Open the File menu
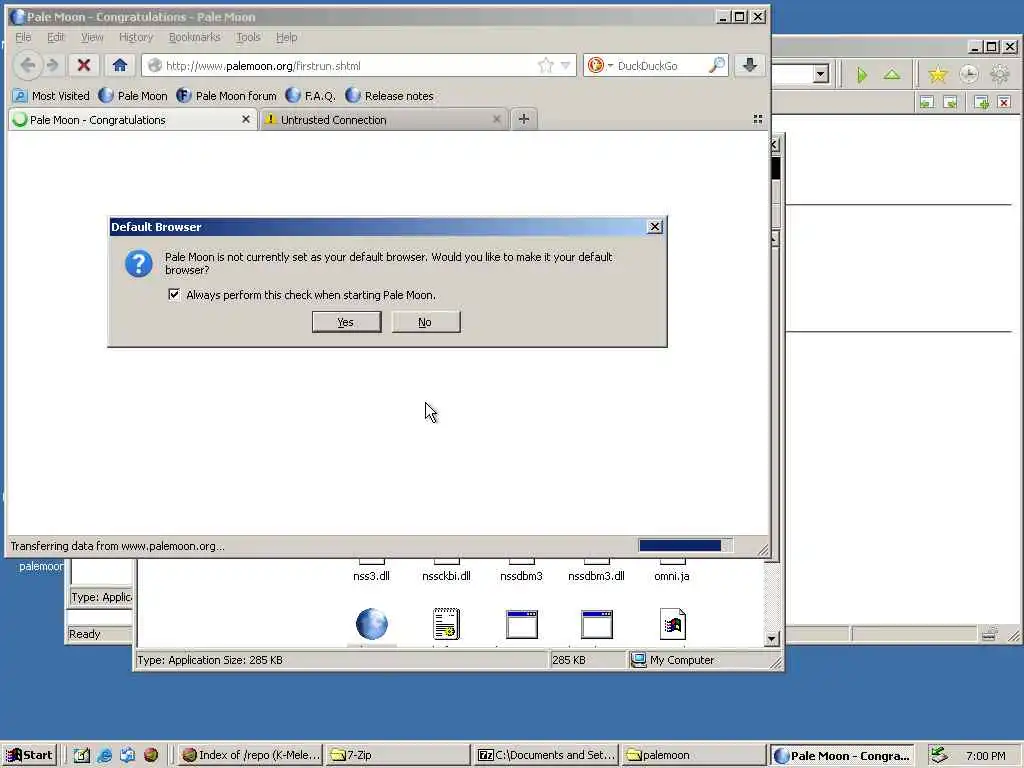The height and width of the screenshot is (768, 1024). (23, 37)
